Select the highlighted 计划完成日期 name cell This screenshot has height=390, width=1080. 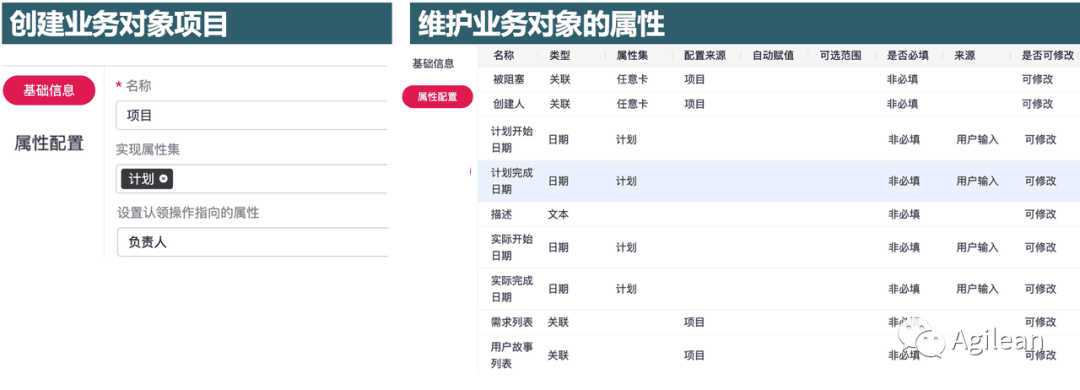point(512,181)
